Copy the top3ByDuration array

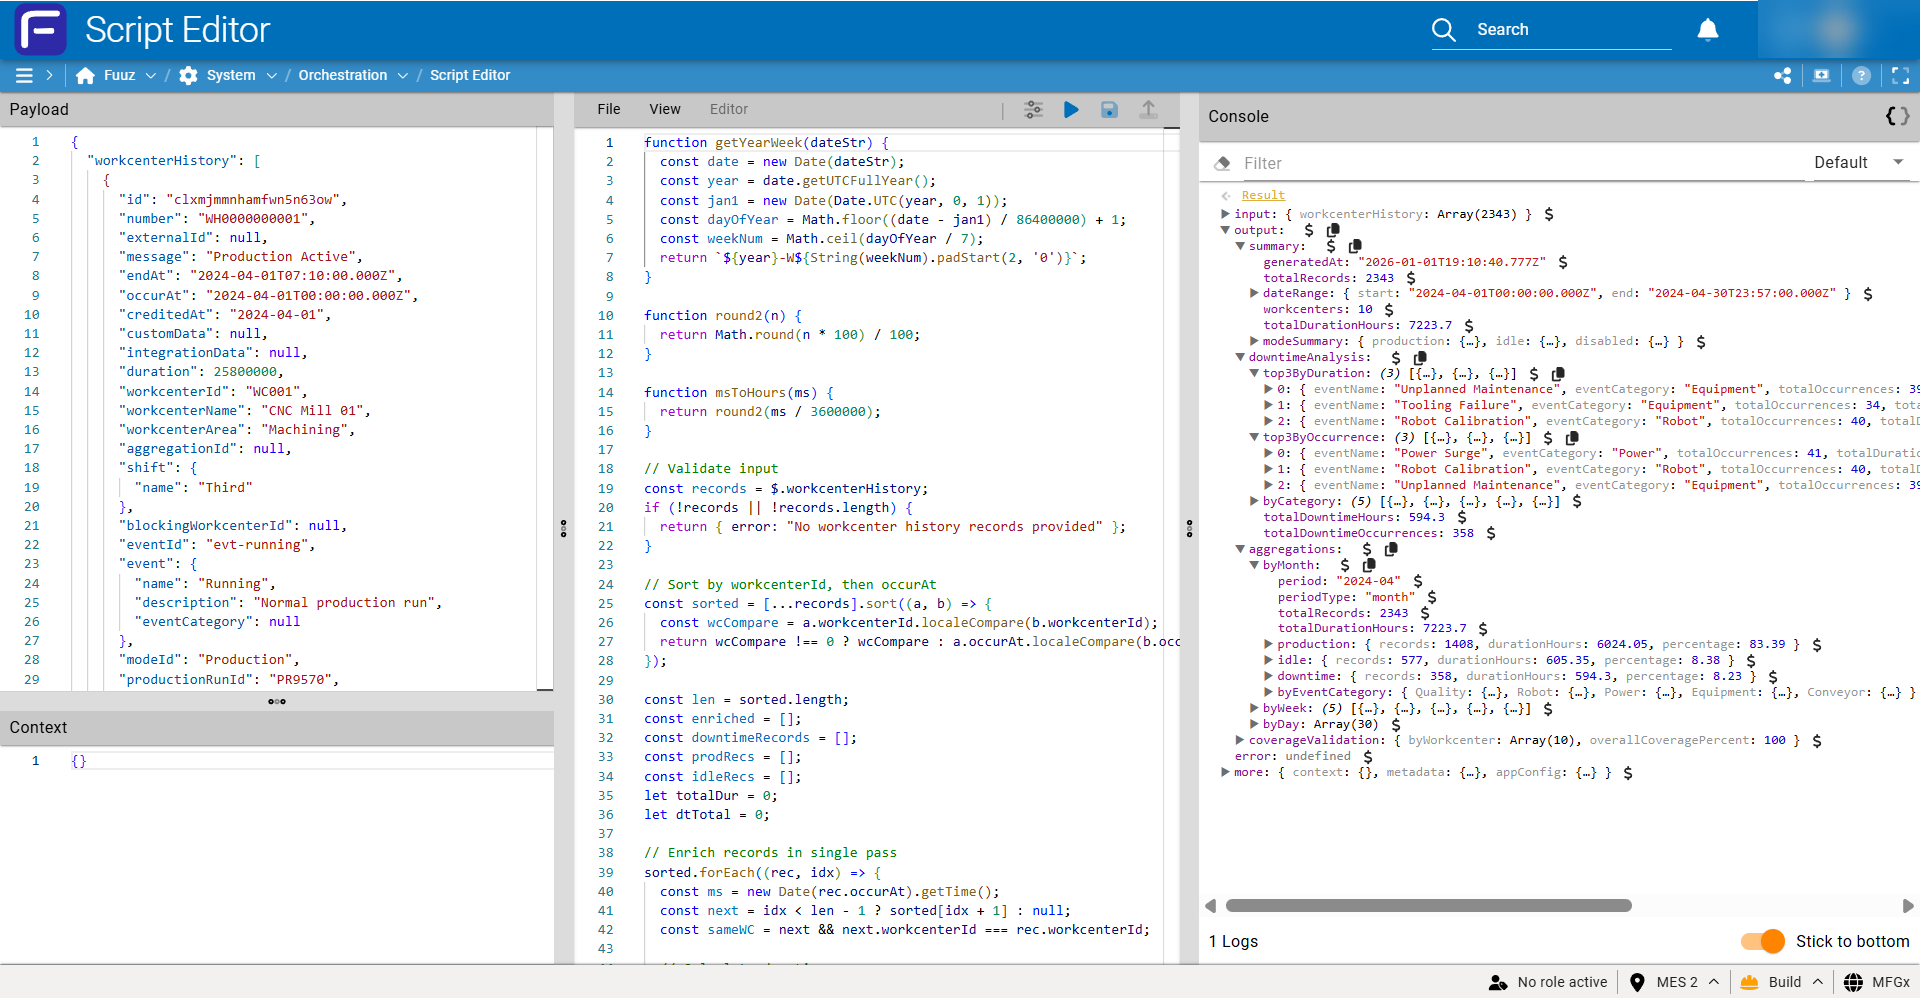[x=1557, y=373]
